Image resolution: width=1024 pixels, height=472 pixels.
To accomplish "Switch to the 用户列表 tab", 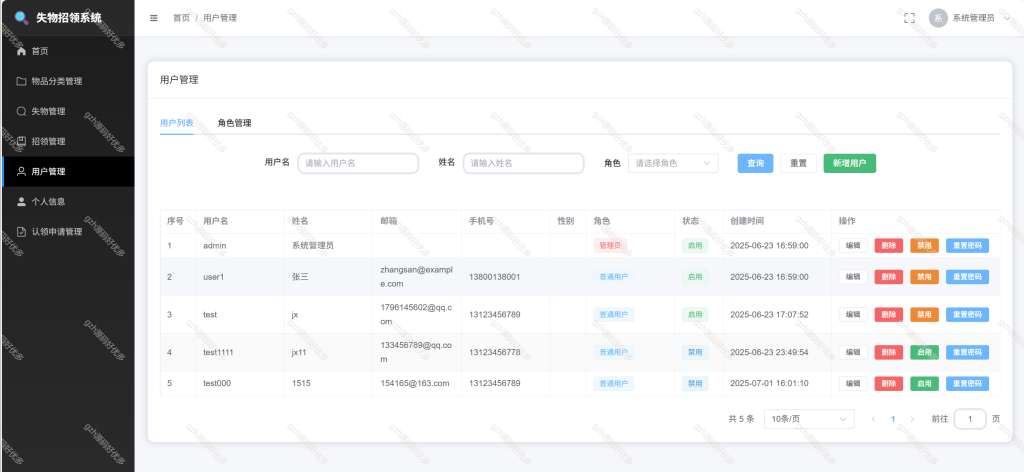I will tap(176, 123).
